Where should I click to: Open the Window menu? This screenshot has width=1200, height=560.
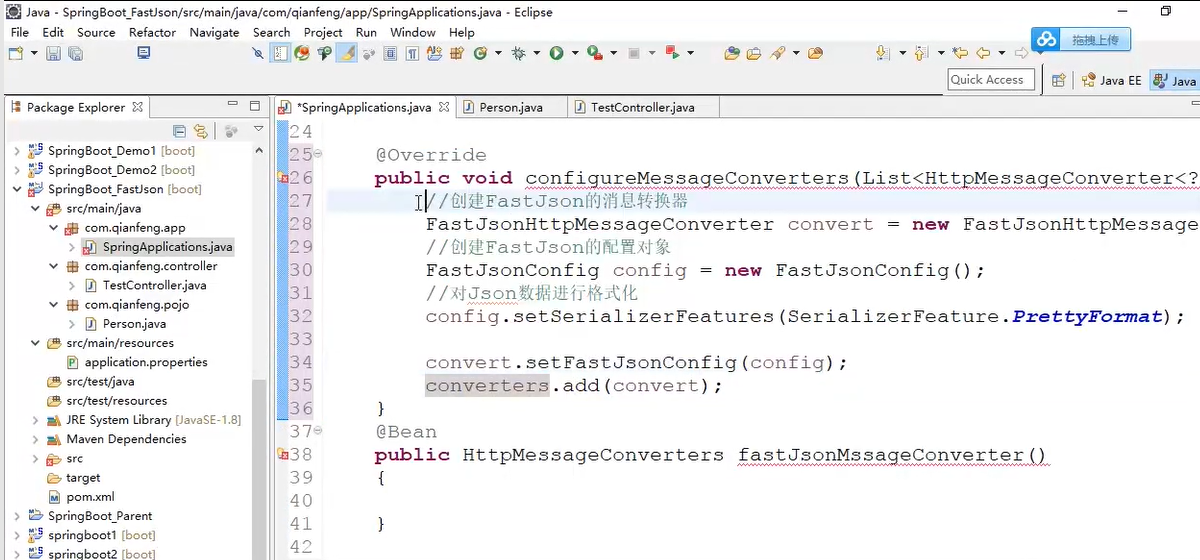413,32
